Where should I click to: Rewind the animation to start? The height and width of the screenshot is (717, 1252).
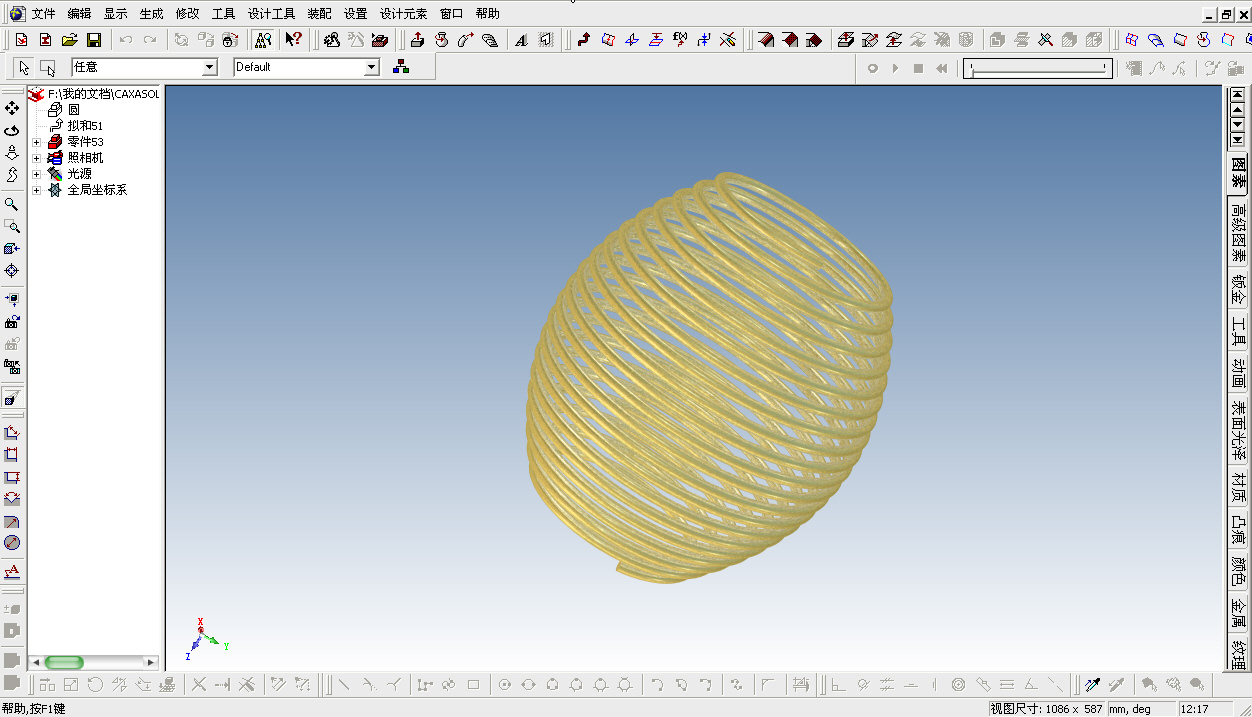coord(941,68)
